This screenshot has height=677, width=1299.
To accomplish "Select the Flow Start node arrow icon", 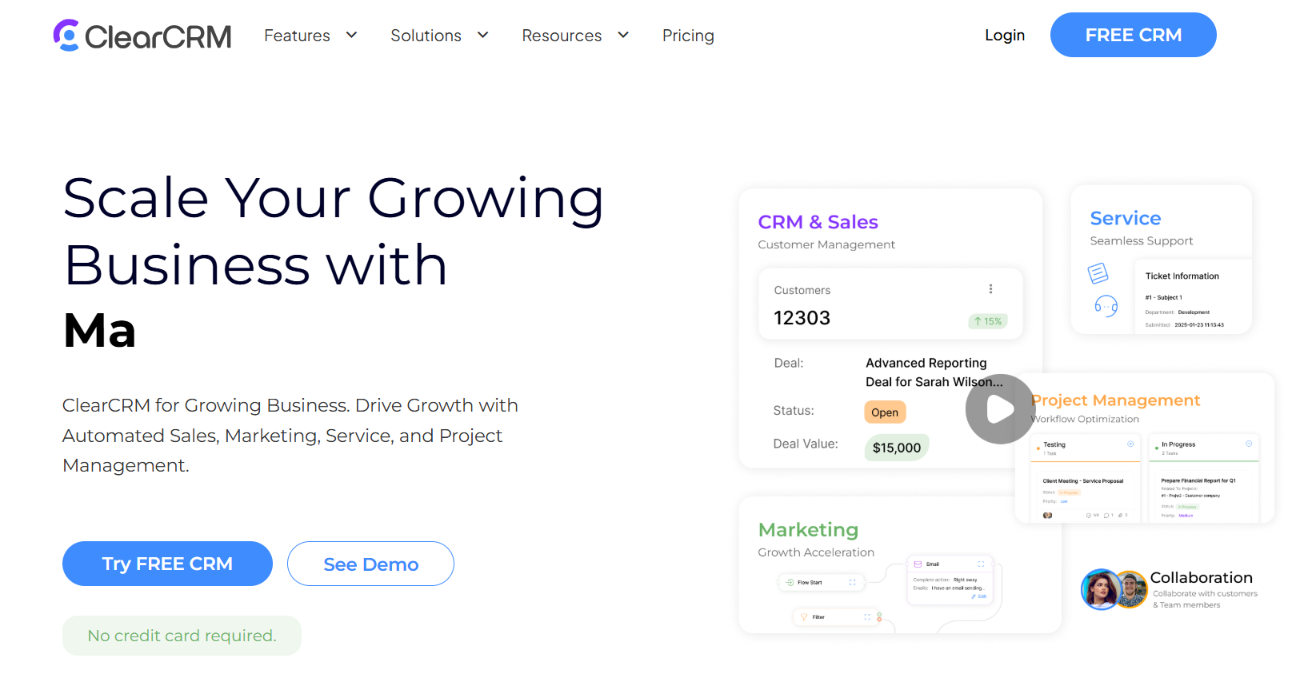I will click(x=790, y=582).
